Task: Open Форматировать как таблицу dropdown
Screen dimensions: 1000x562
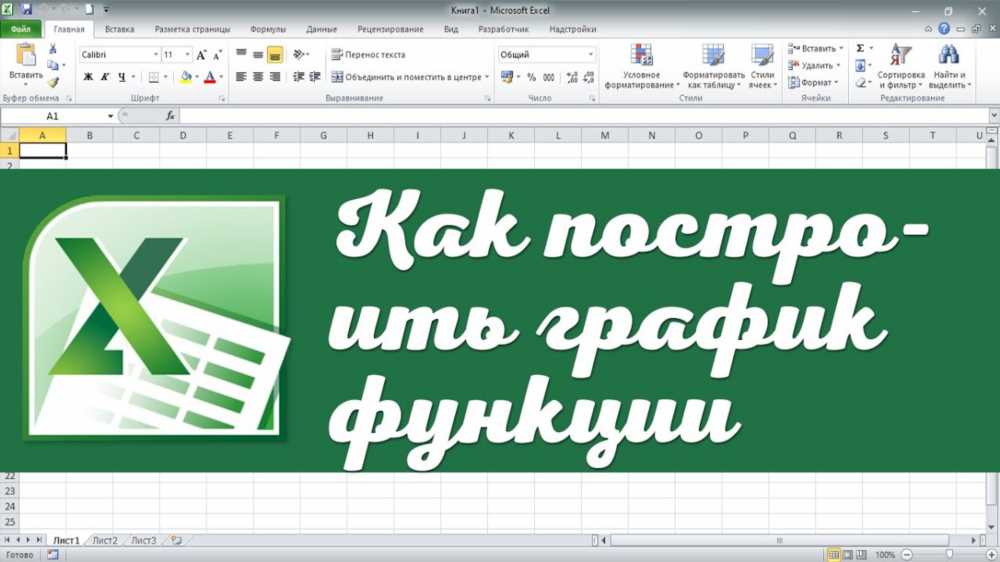Action: [x=714, y=66]
